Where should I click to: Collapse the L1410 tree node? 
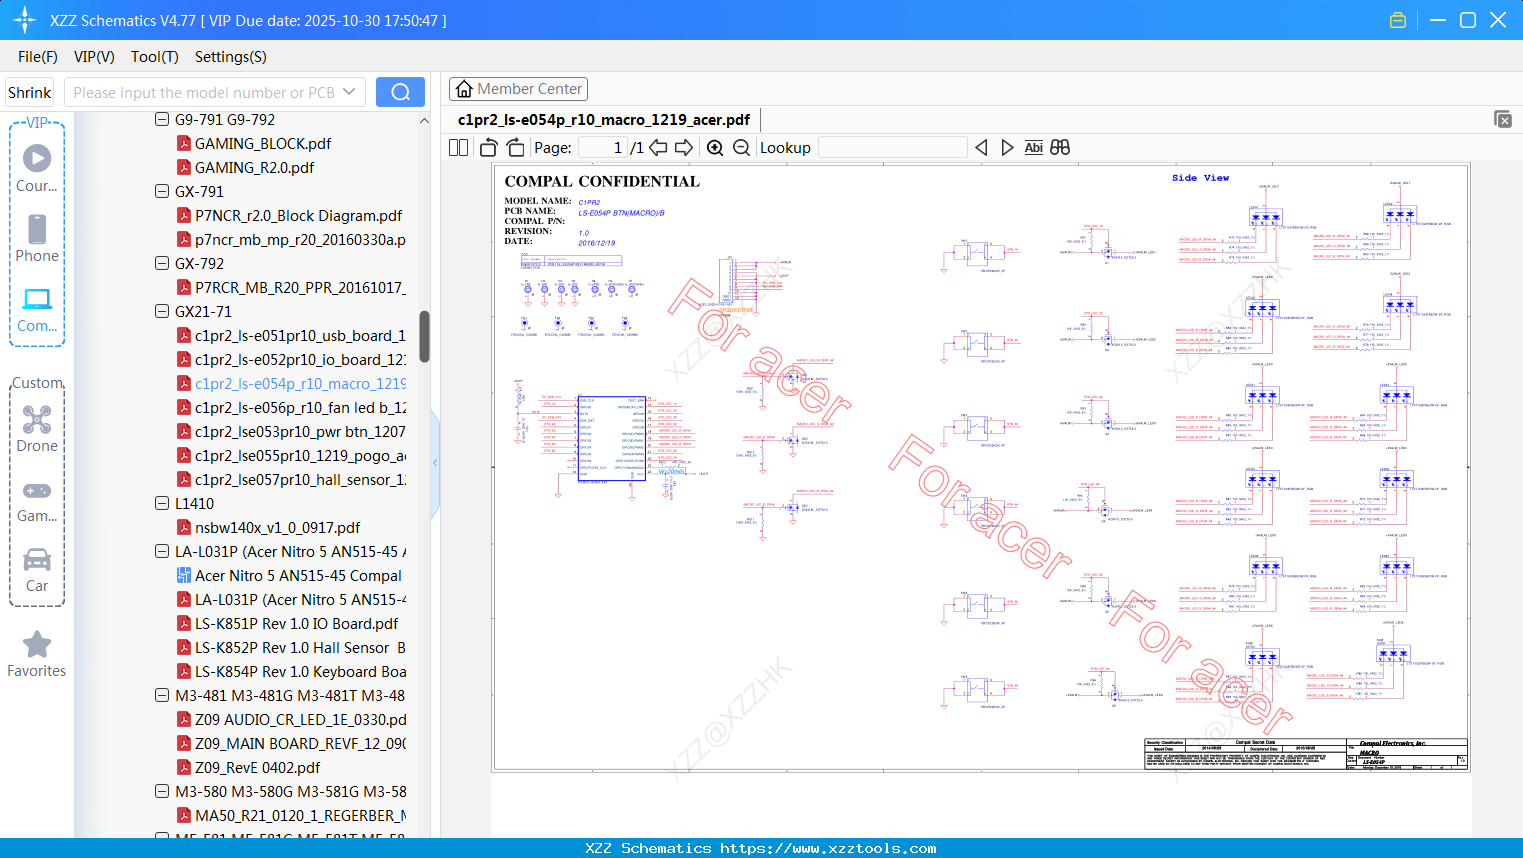pyautogui.click(x=162, y=503)
